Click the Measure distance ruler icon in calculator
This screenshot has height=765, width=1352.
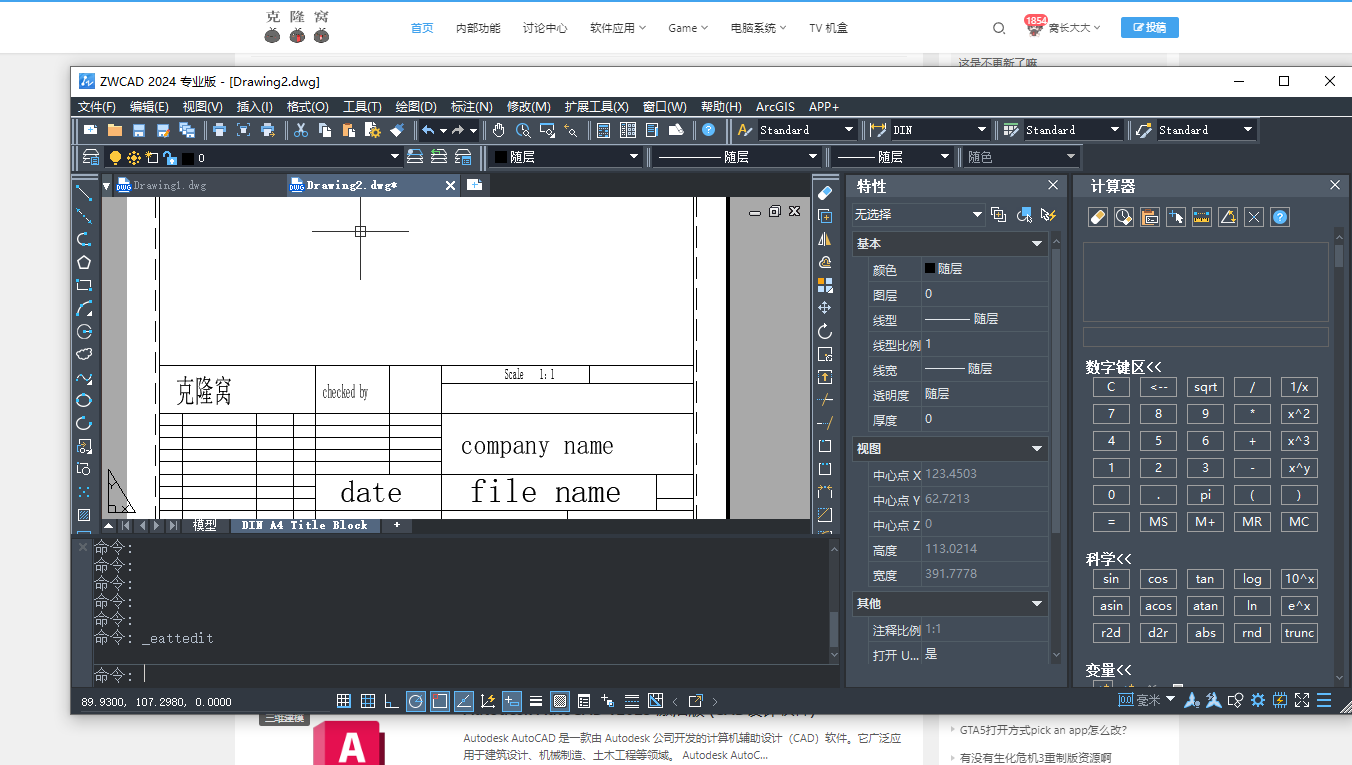pos(1202,217)
